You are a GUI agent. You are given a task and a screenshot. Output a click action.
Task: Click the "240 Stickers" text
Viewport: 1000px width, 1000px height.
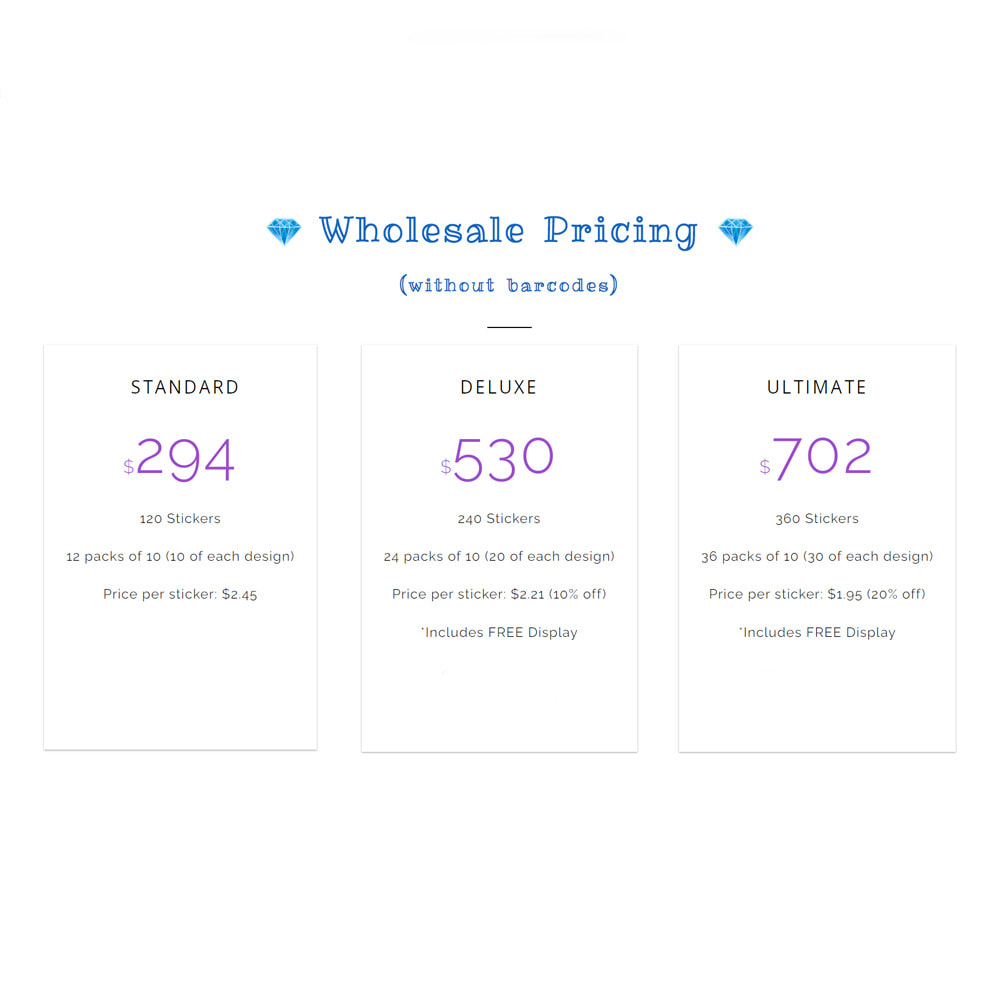[x=499, y=518]
